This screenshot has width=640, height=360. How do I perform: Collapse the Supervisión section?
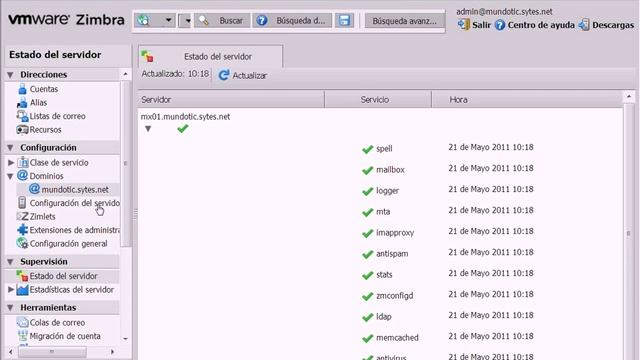11,262
